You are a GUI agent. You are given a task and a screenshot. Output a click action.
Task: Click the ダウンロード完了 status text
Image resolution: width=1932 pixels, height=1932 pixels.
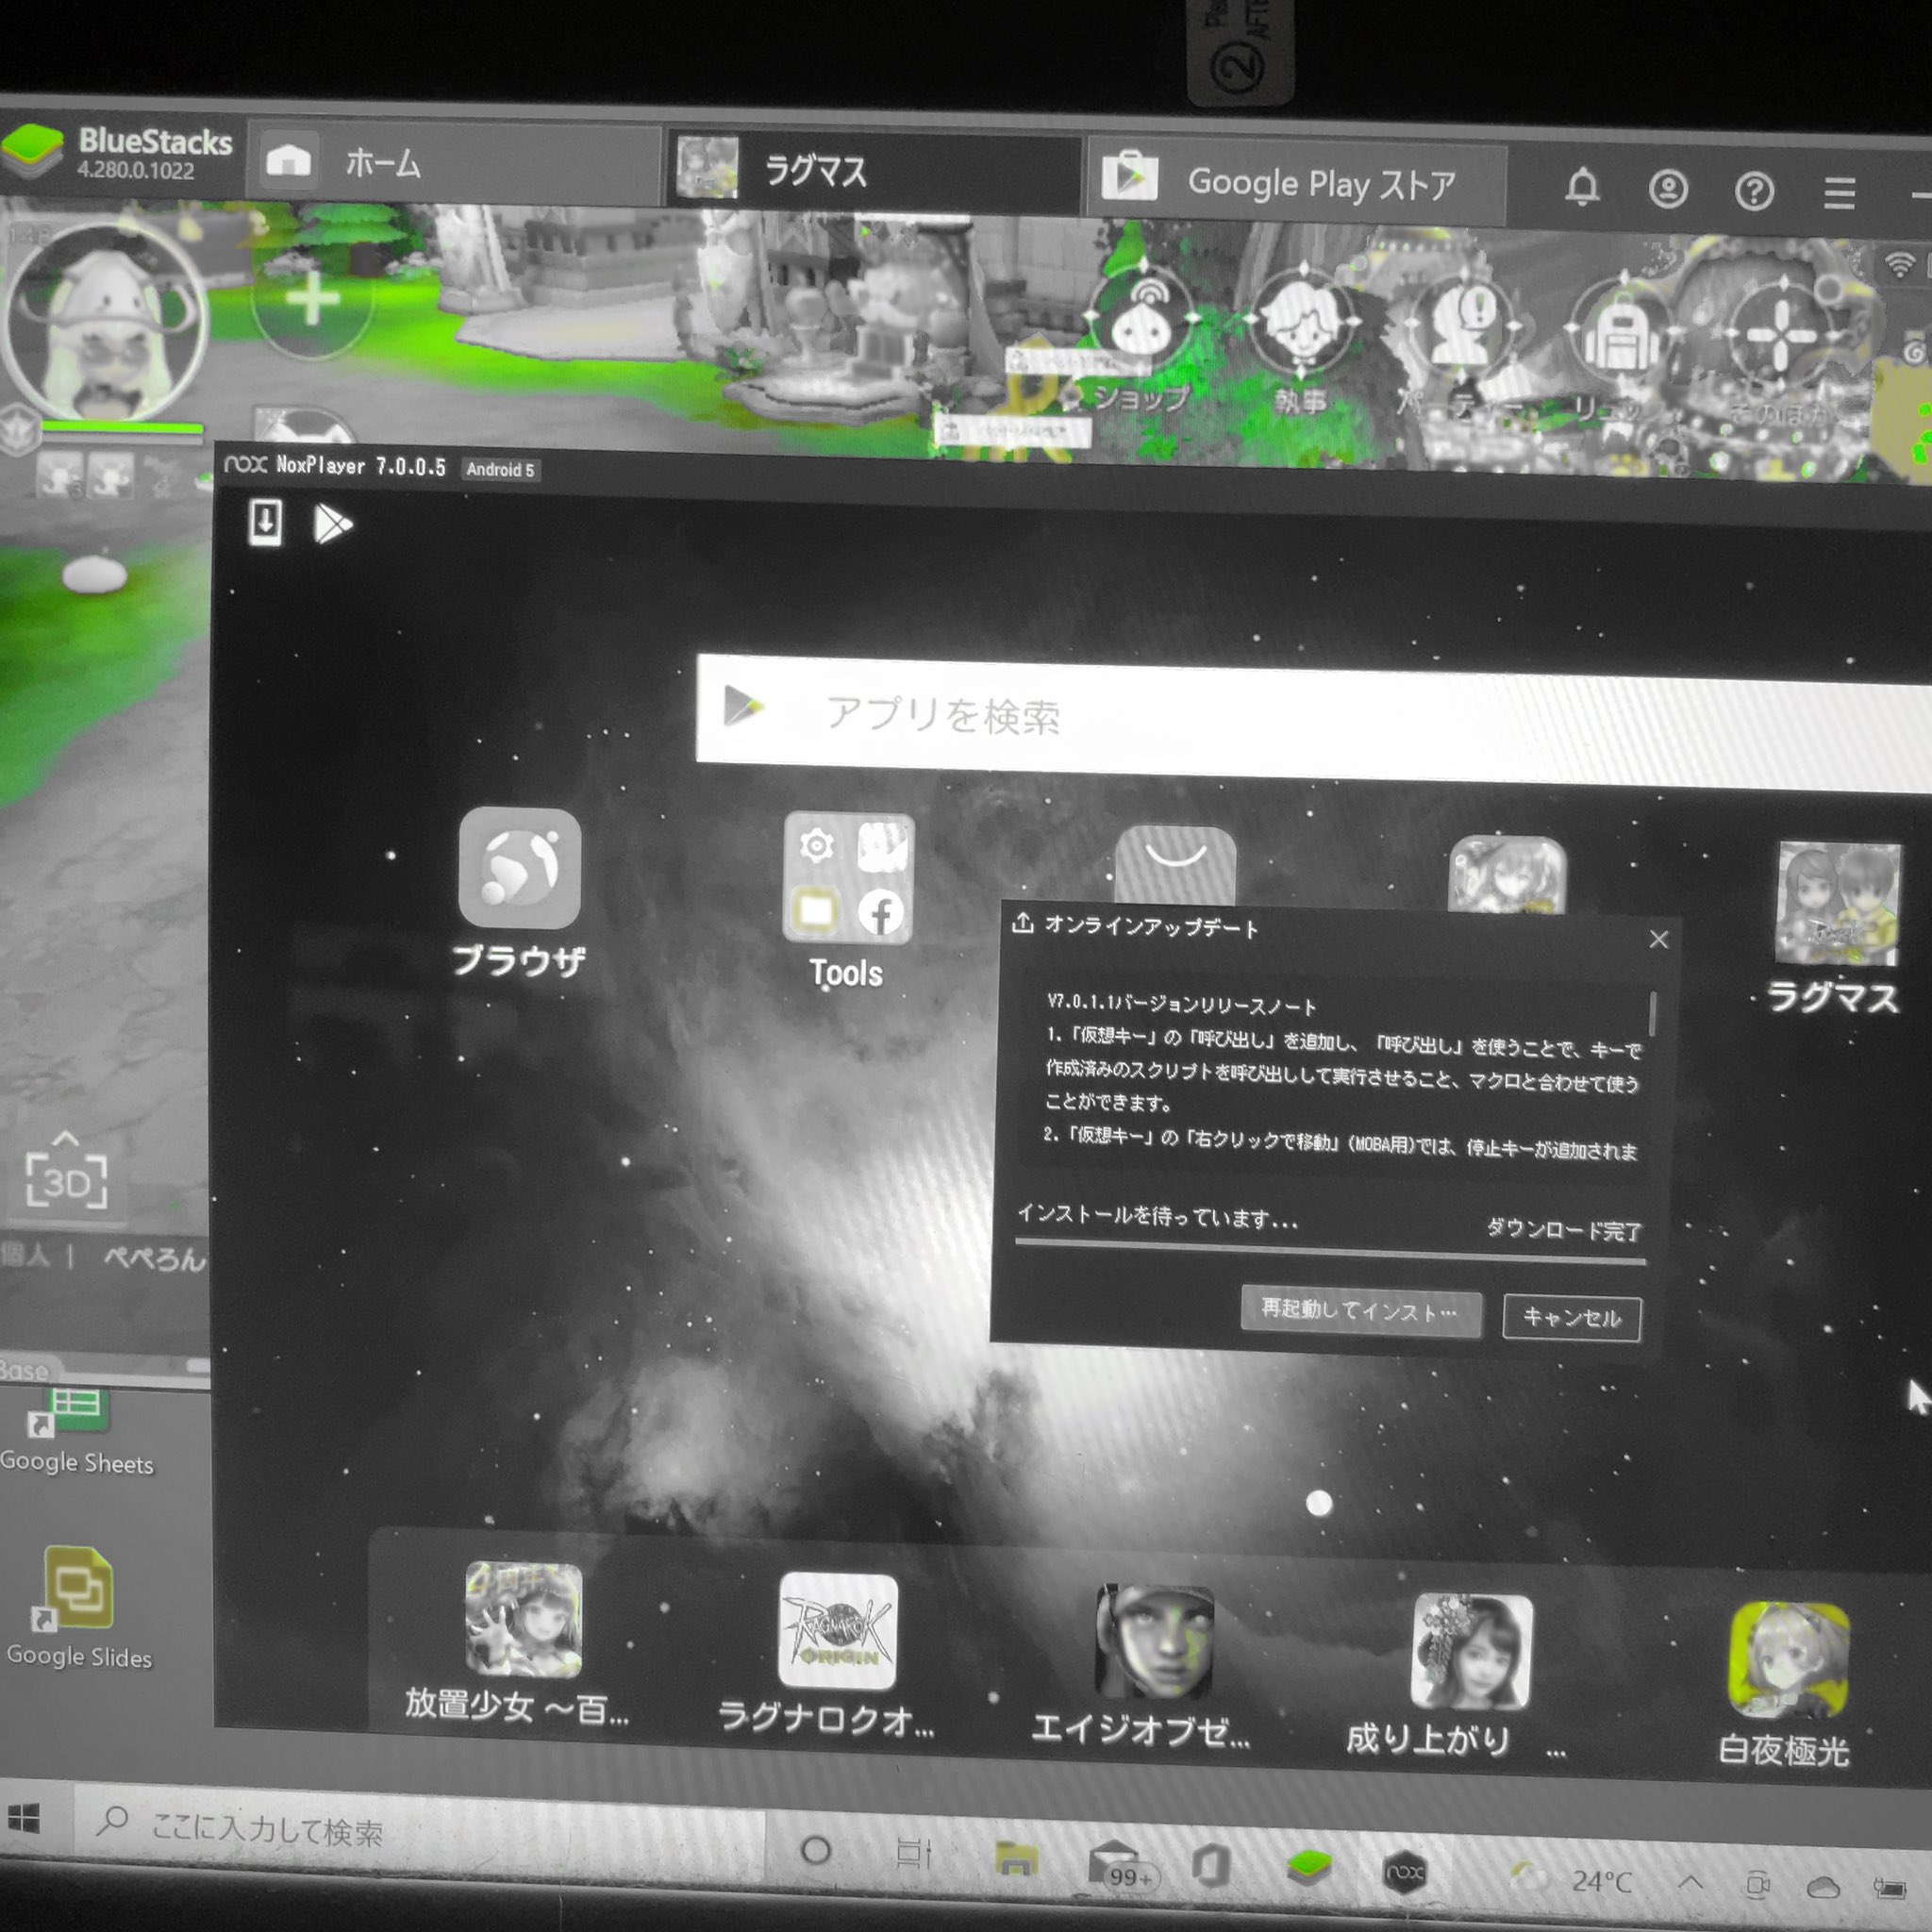click(1563, 1229)
